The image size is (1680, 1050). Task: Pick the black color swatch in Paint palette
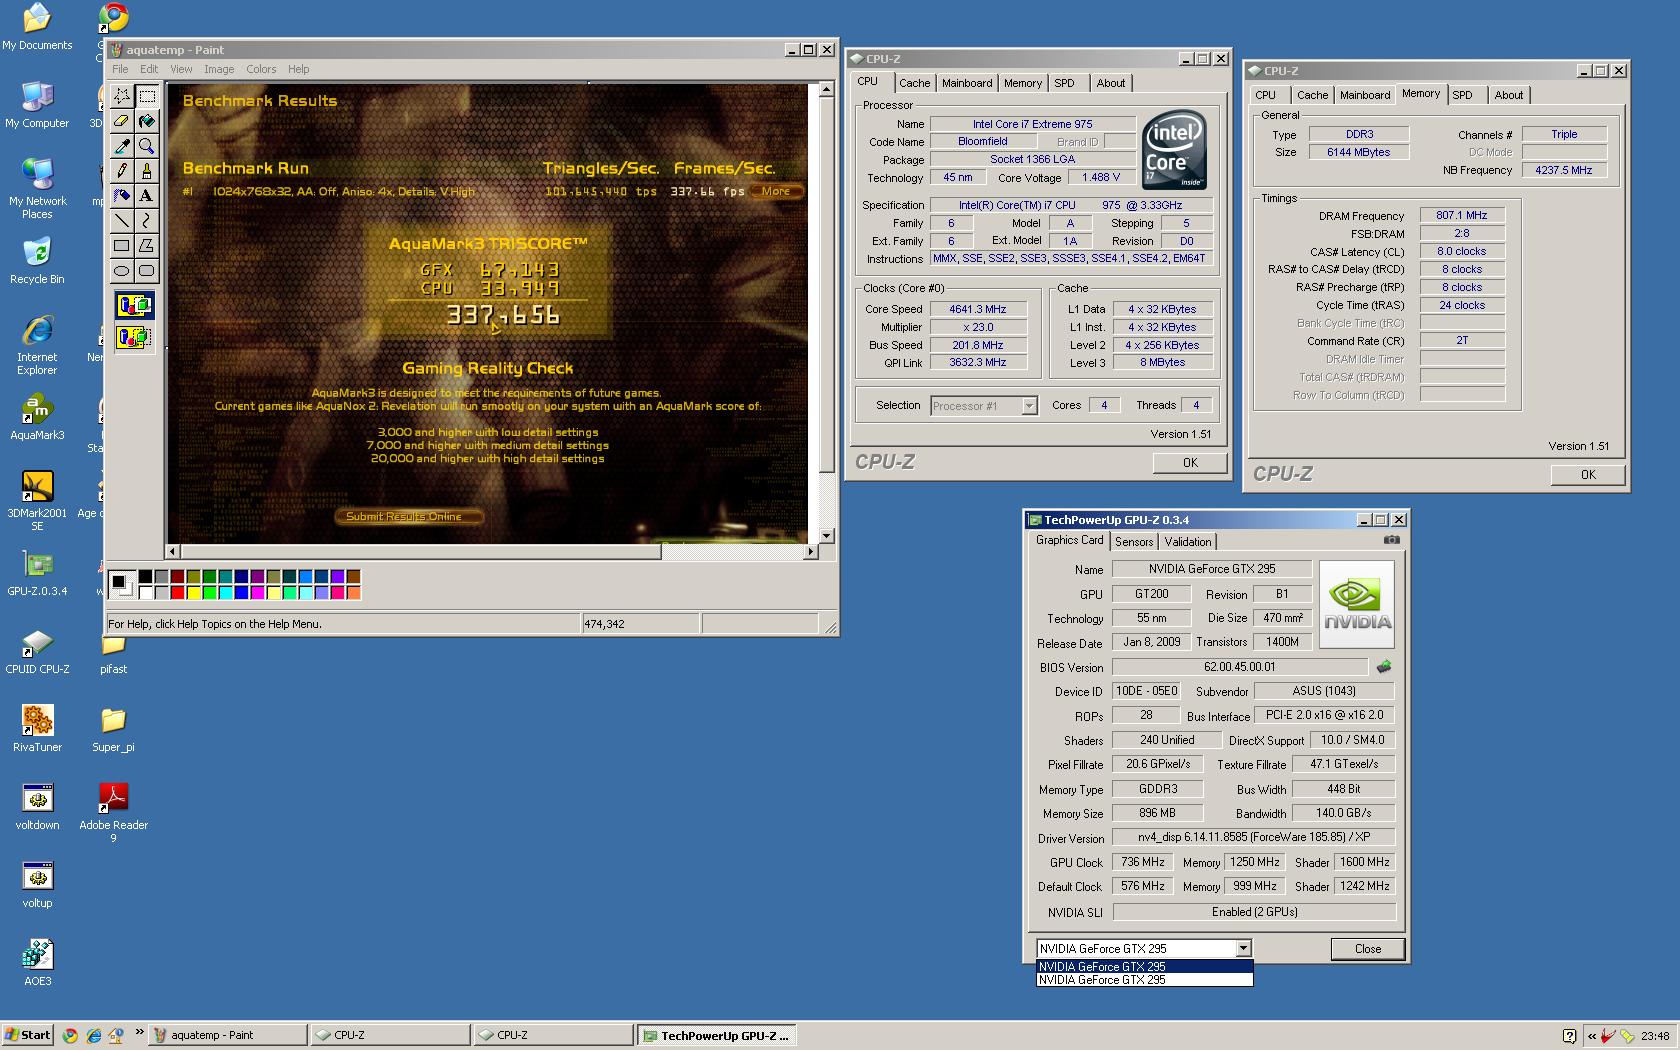(x=145, y=576)
